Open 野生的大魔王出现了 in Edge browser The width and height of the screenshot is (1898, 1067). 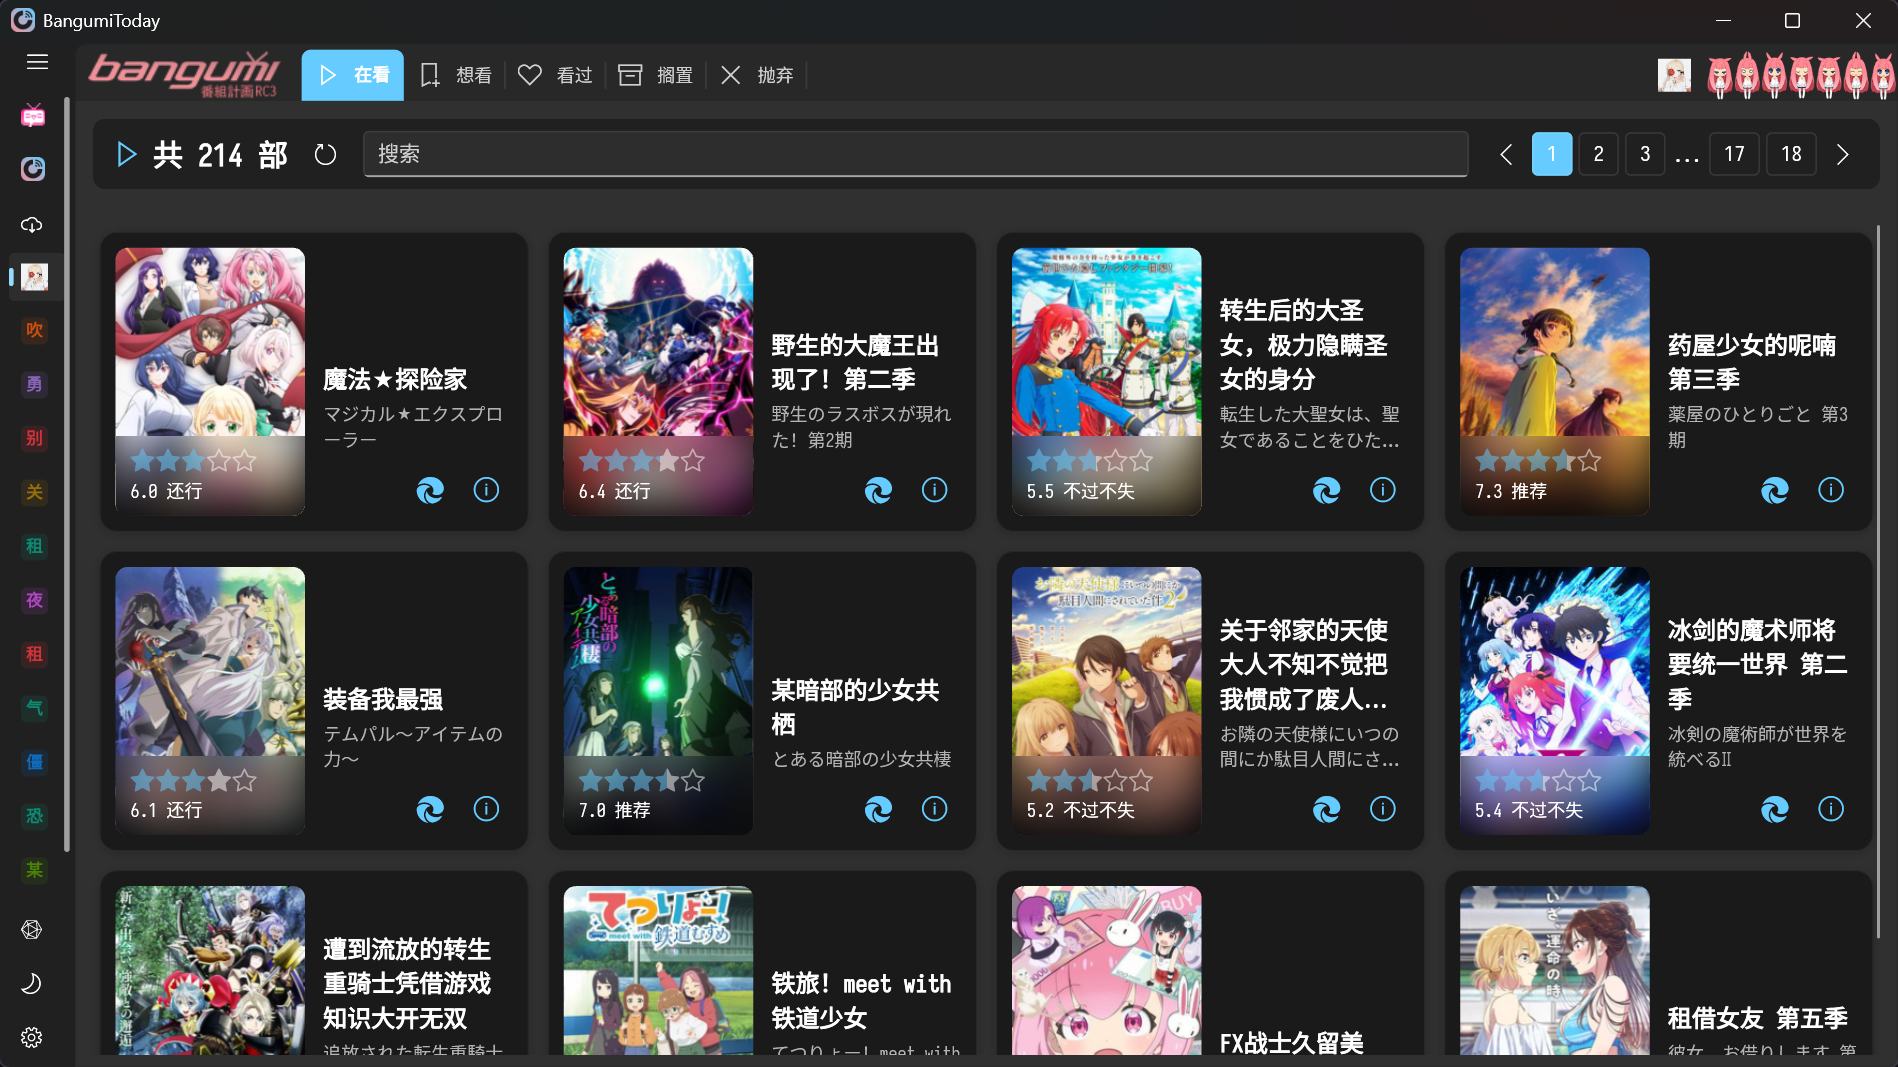[x=878, y=490]
